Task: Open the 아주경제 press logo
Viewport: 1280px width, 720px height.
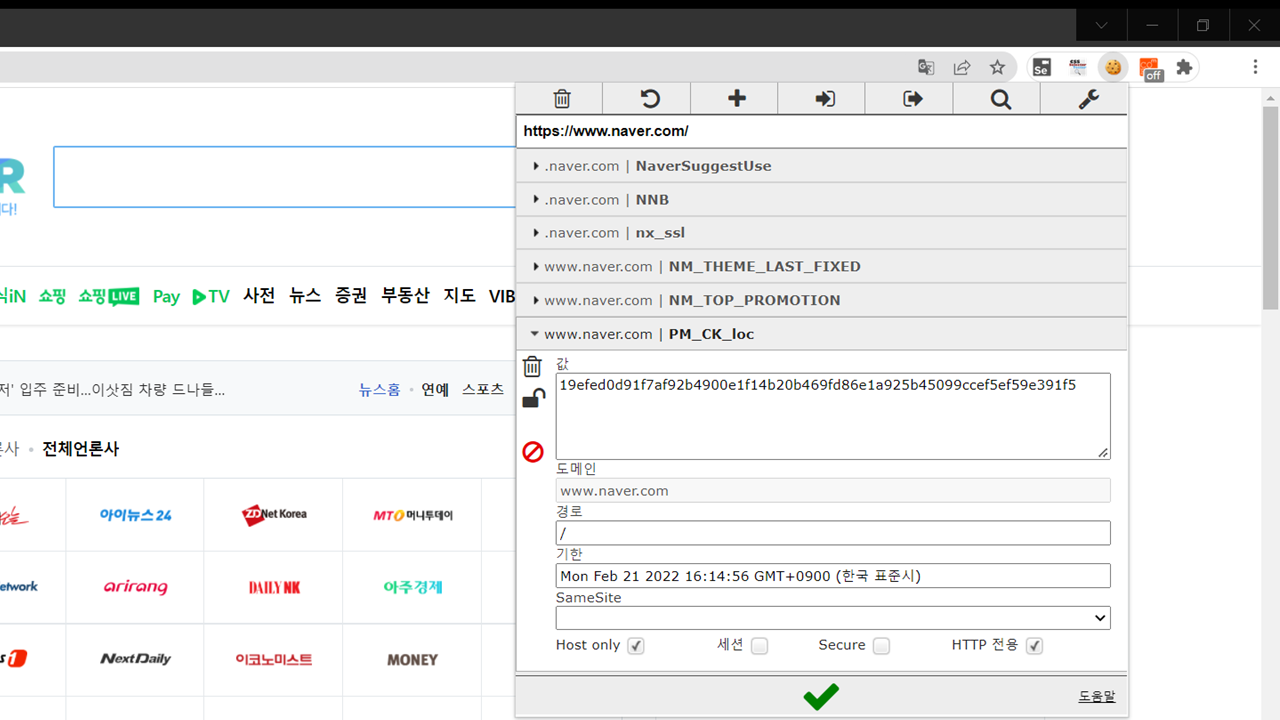Action: (413, 587)
